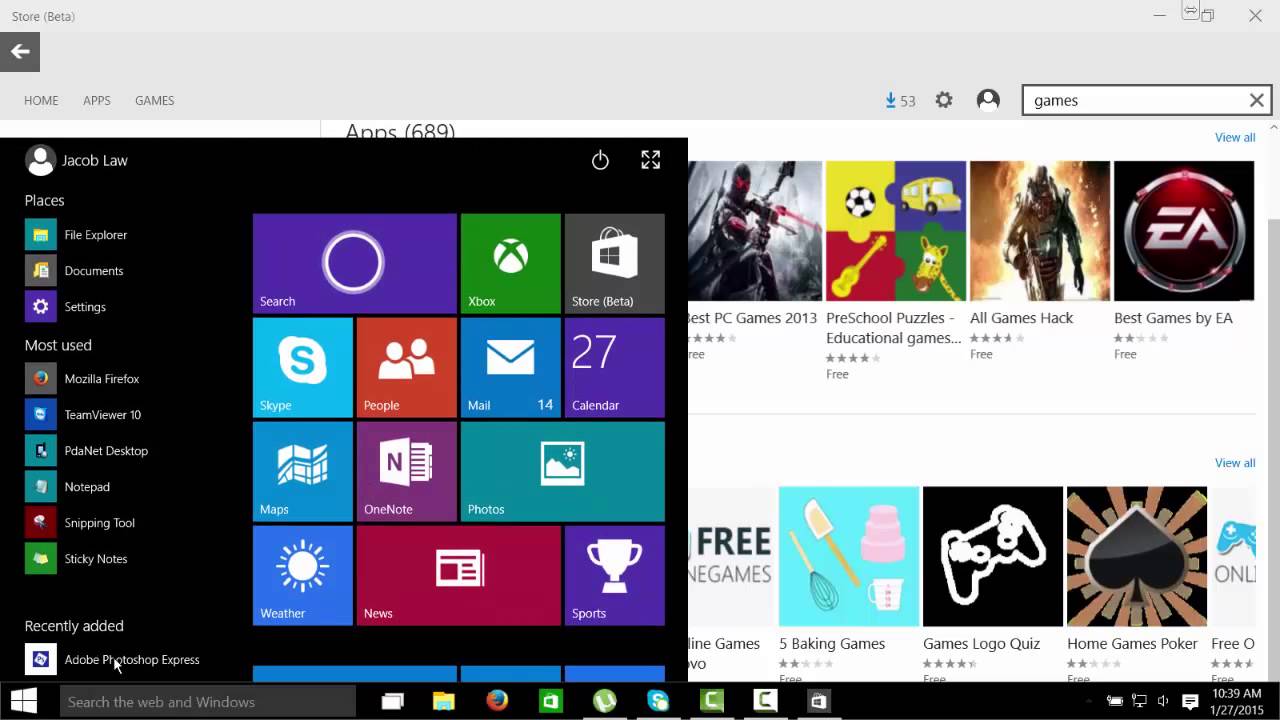Open the Xbox tile
The image size is (1280, 720).
coord(511,263)
